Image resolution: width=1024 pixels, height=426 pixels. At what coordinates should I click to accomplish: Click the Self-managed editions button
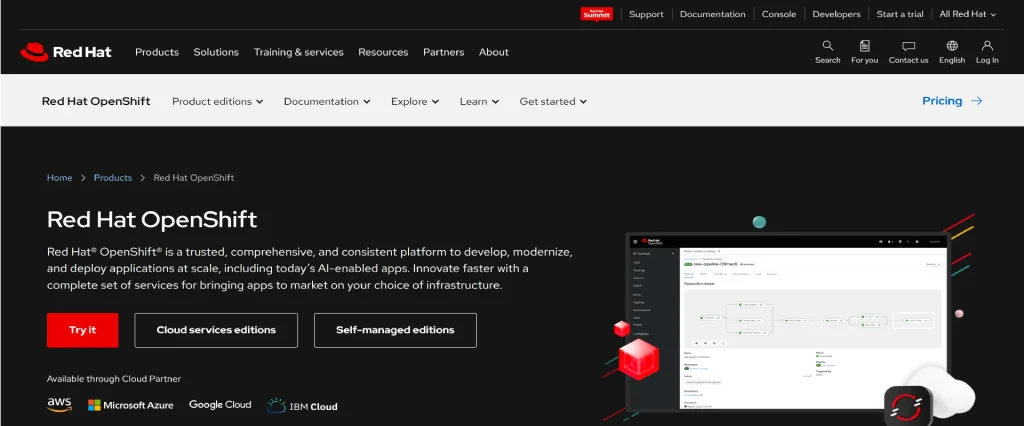tap(395, 330)
